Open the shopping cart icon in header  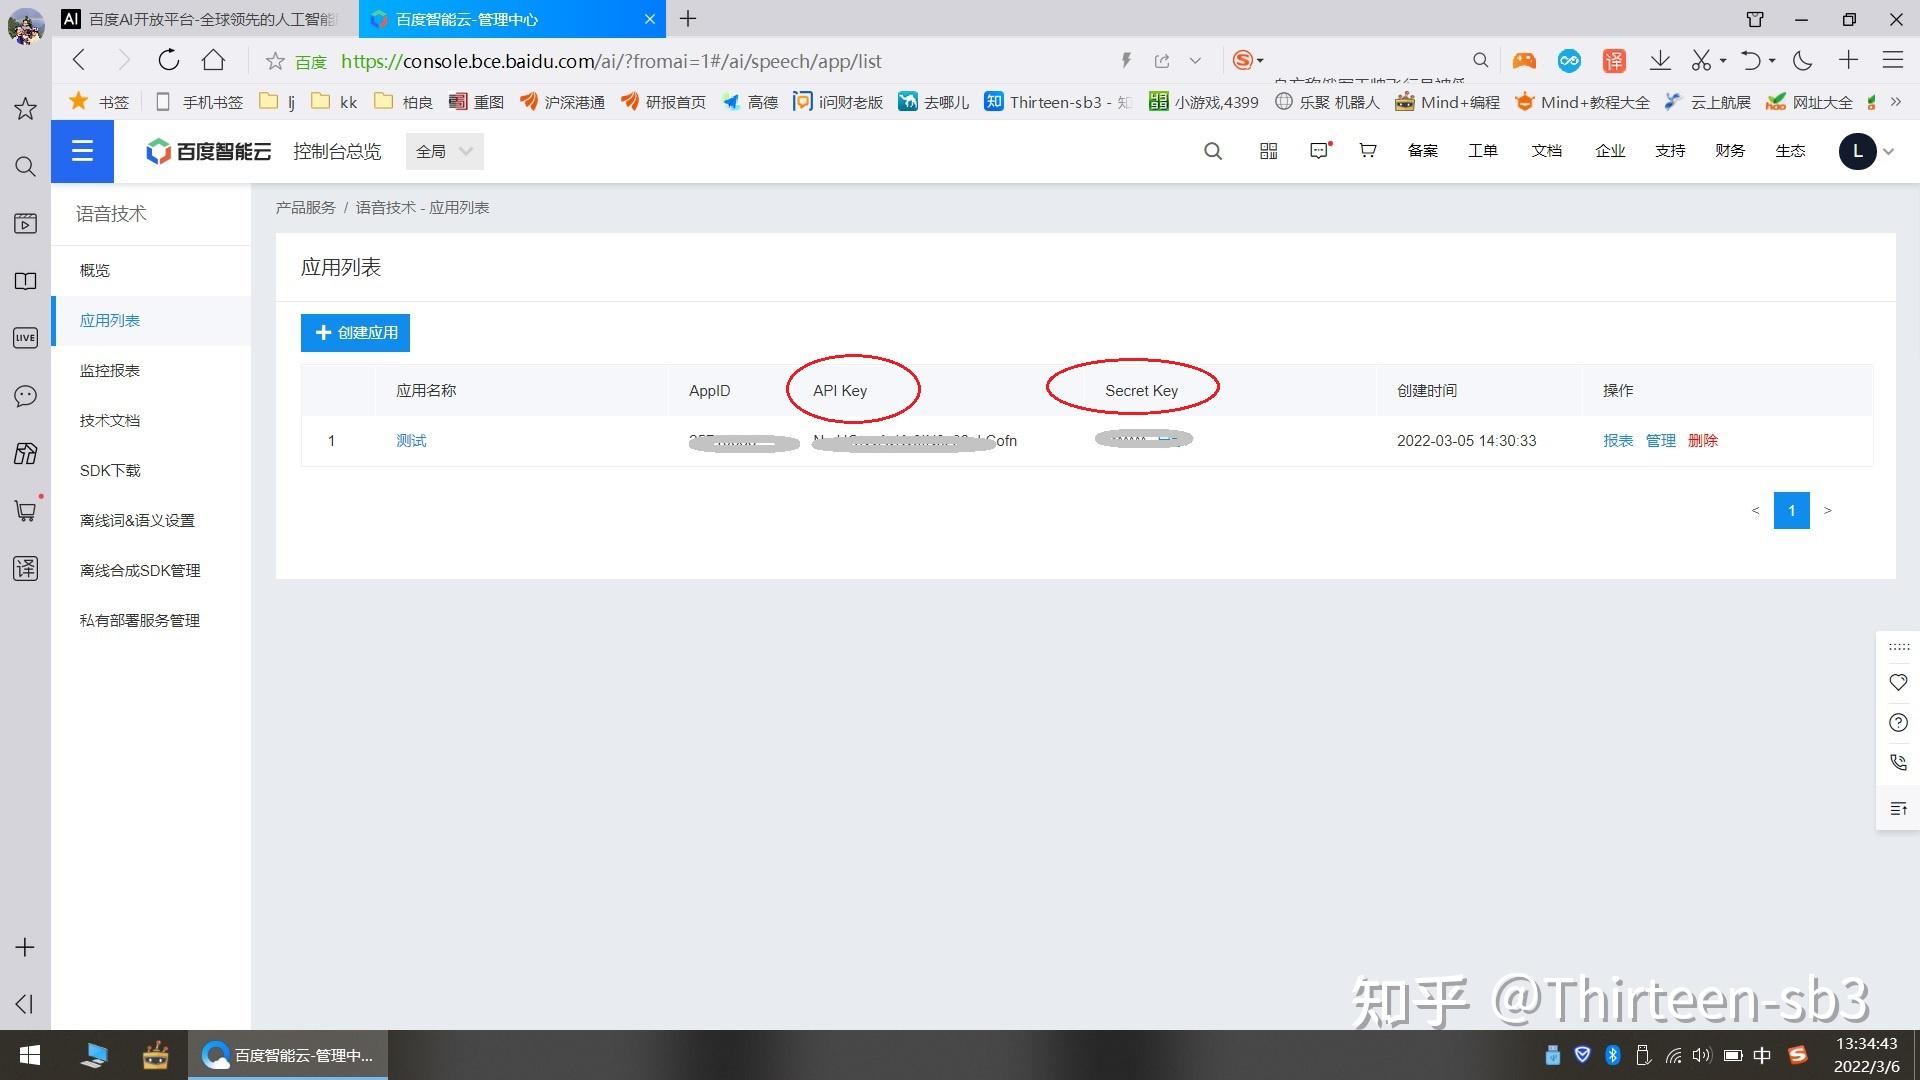[x=1367, y=151]
